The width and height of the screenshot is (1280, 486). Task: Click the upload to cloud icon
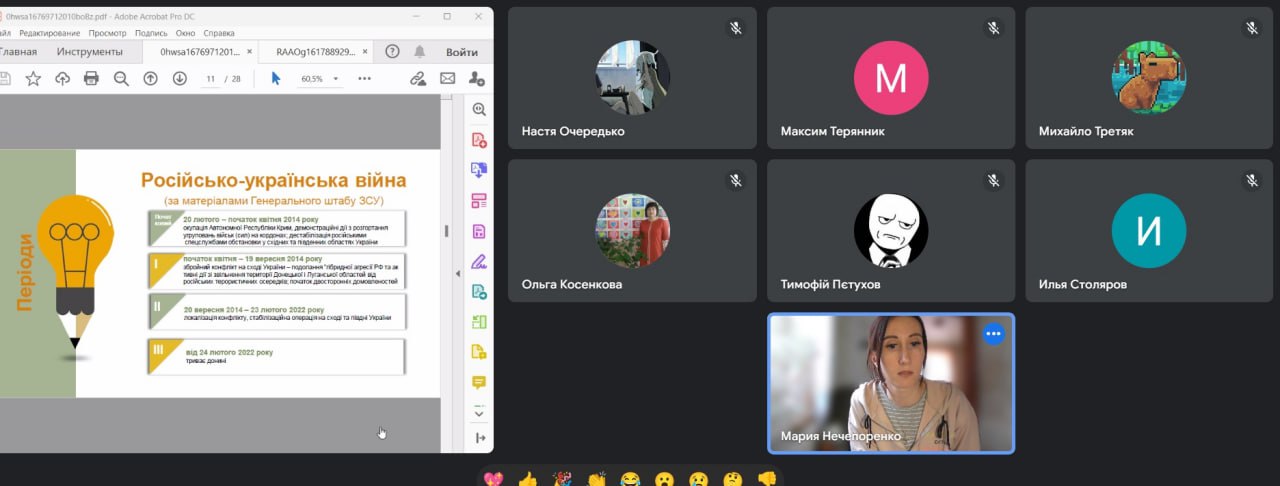[62, 78]
